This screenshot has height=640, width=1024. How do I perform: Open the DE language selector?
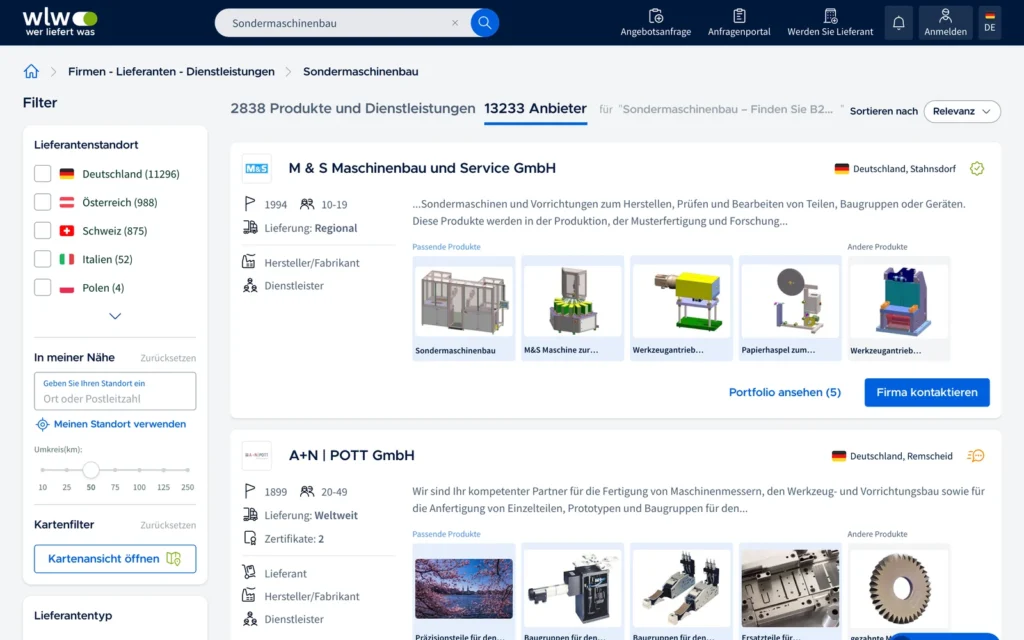990,23
